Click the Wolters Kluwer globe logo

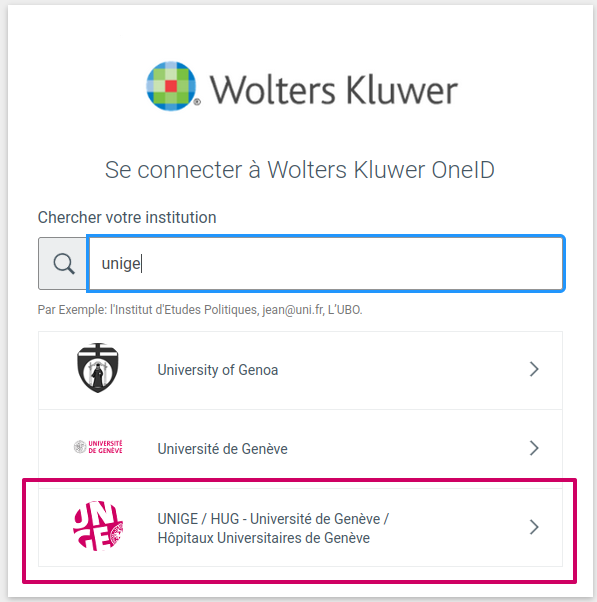click(171, 86)
